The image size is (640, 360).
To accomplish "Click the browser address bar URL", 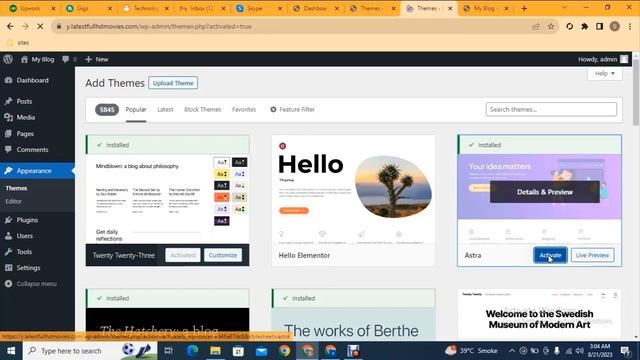I will [159, 27].
